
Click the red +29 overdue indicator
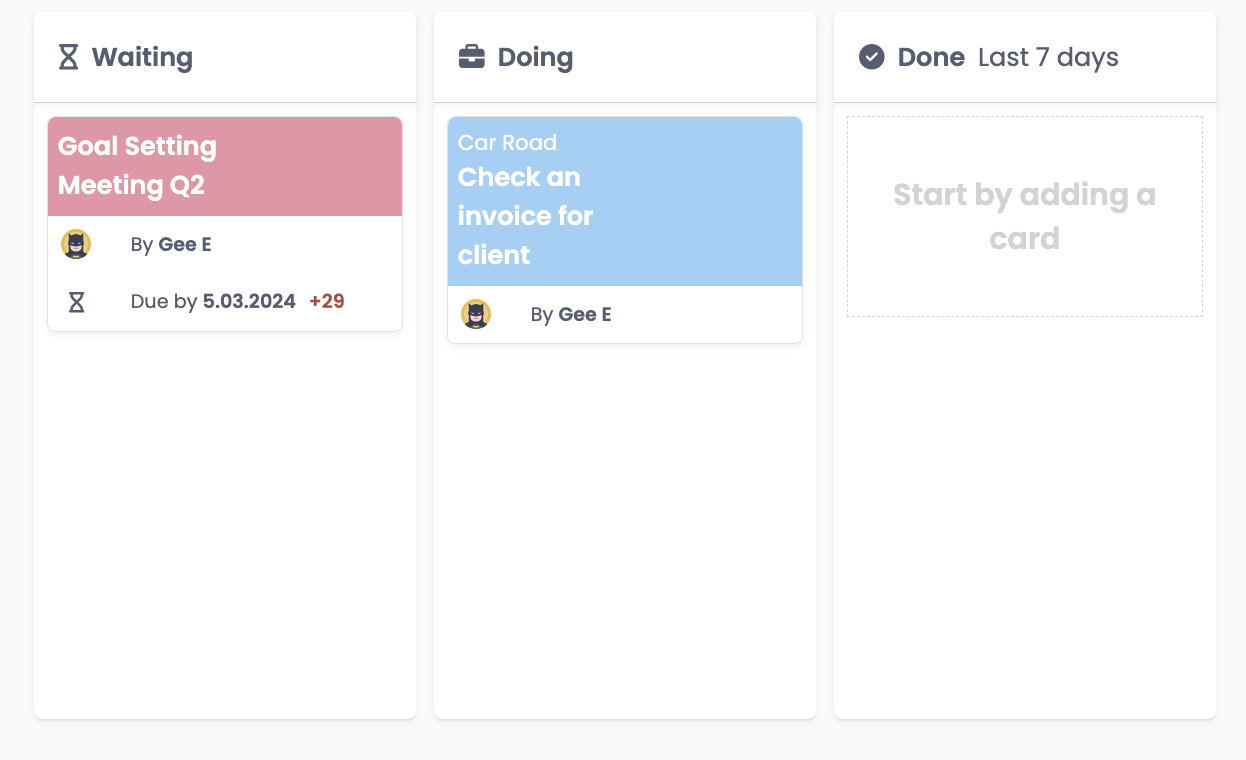tap(327, 301)
